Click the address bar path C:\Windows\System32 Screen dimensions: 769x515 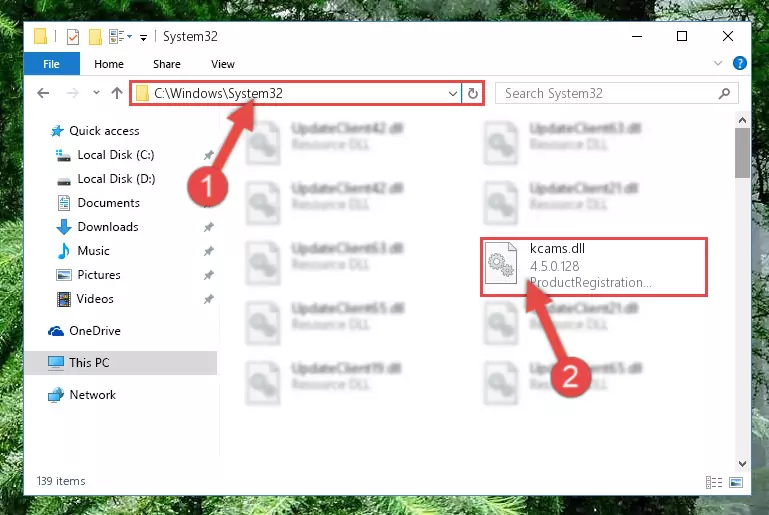[x=218, y=93]
